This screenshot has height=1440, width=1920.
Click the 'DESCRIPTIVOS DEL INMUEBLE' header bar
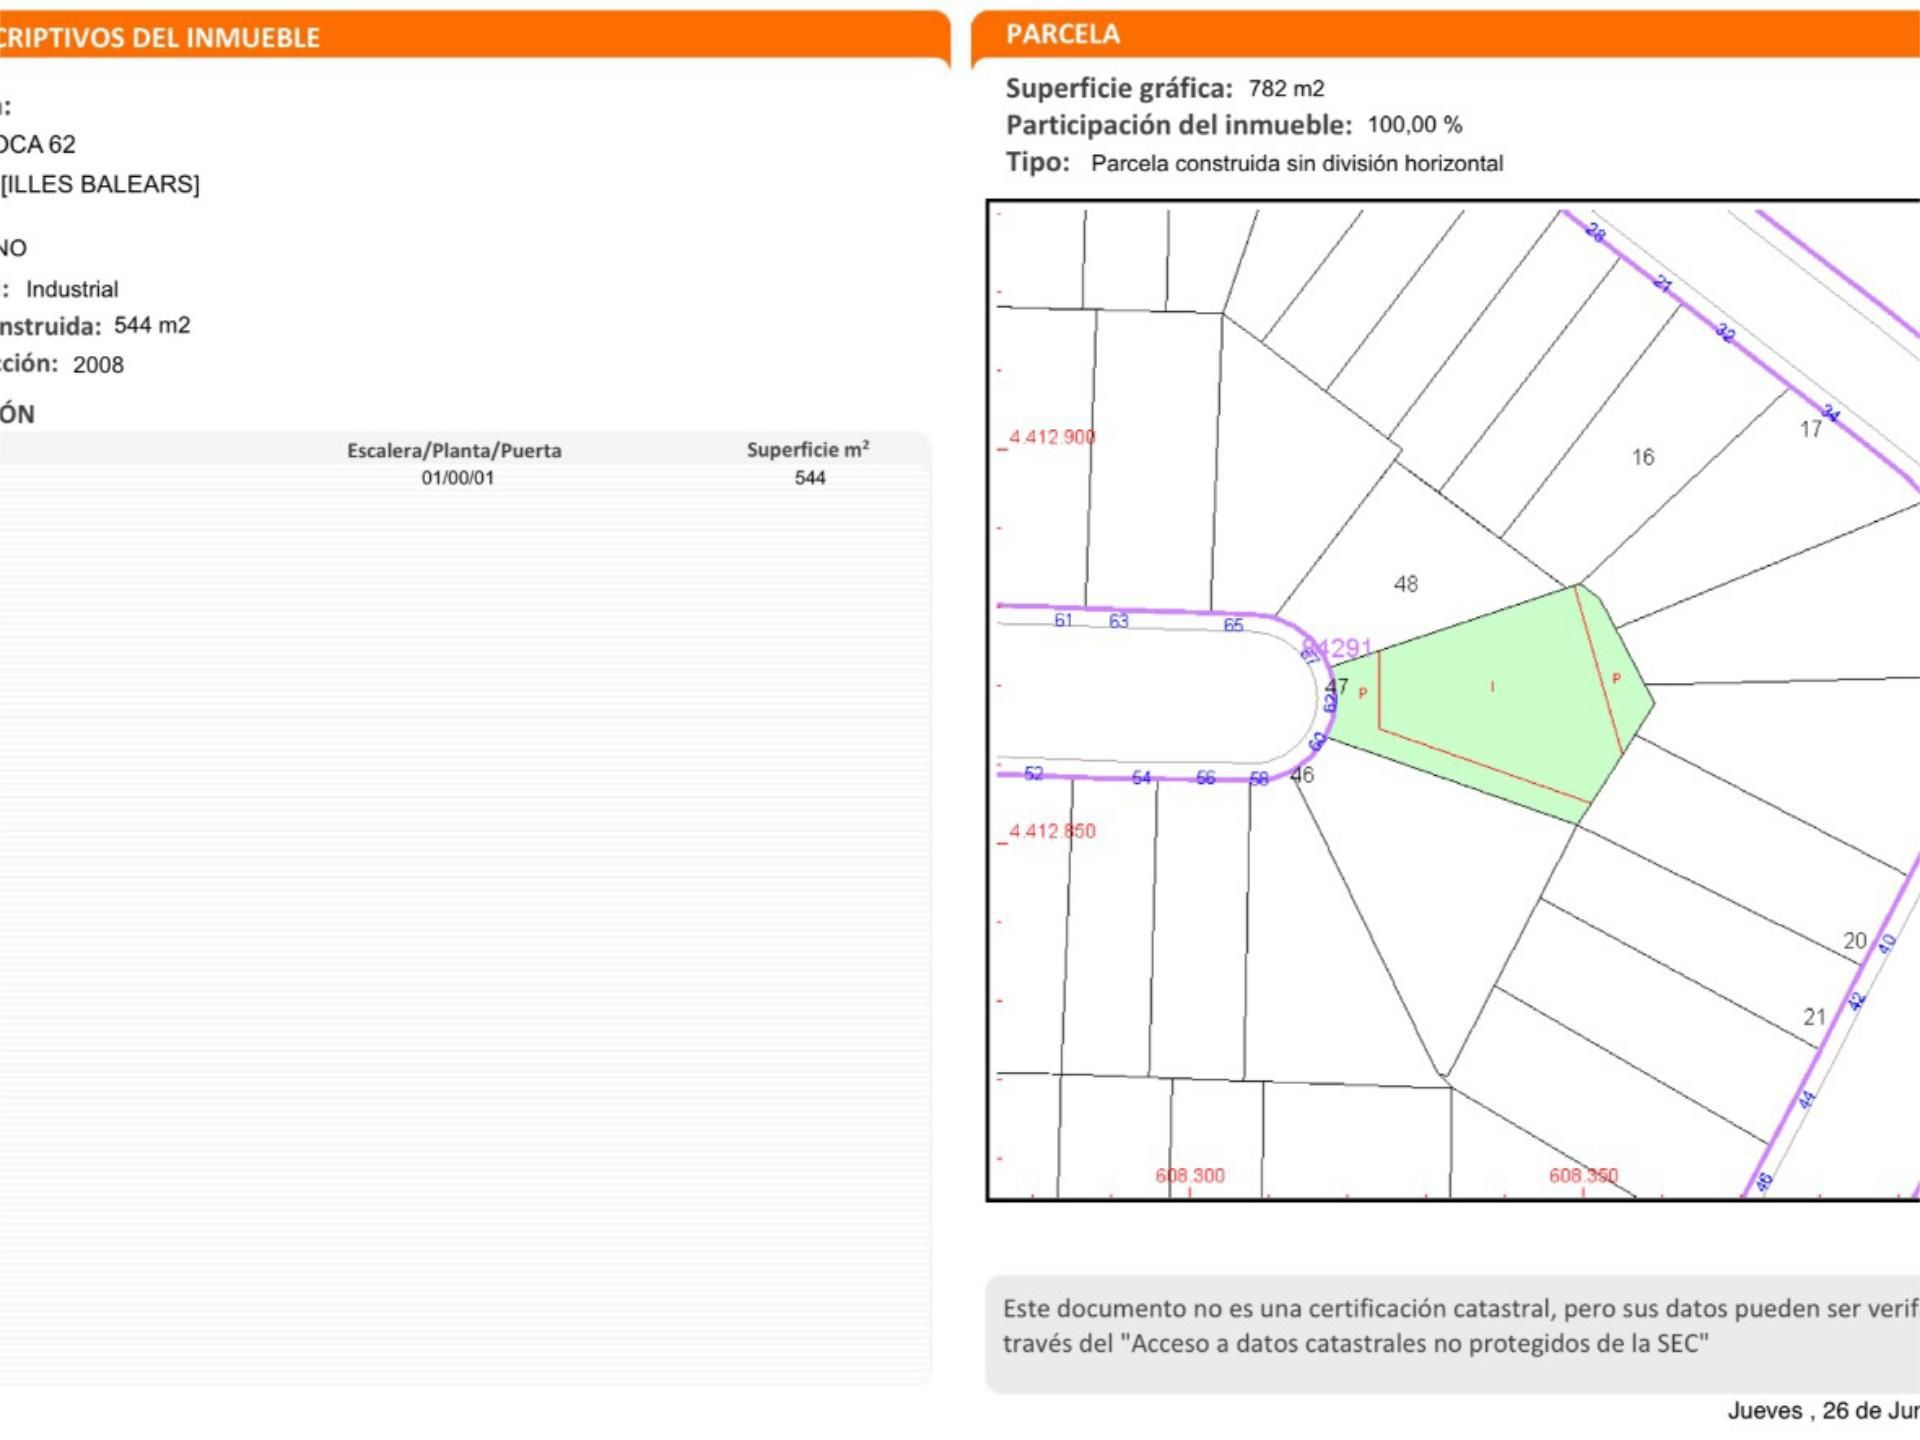click(x=474, y=38)
